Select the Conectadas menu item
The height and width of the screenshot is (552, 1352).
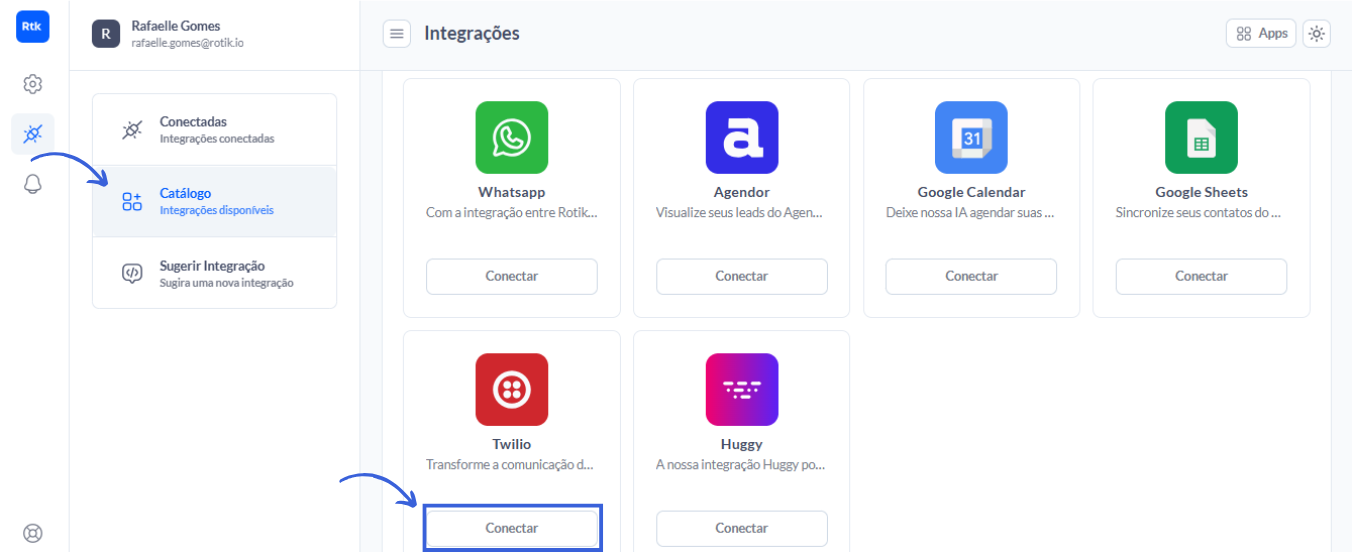(214, 130)
